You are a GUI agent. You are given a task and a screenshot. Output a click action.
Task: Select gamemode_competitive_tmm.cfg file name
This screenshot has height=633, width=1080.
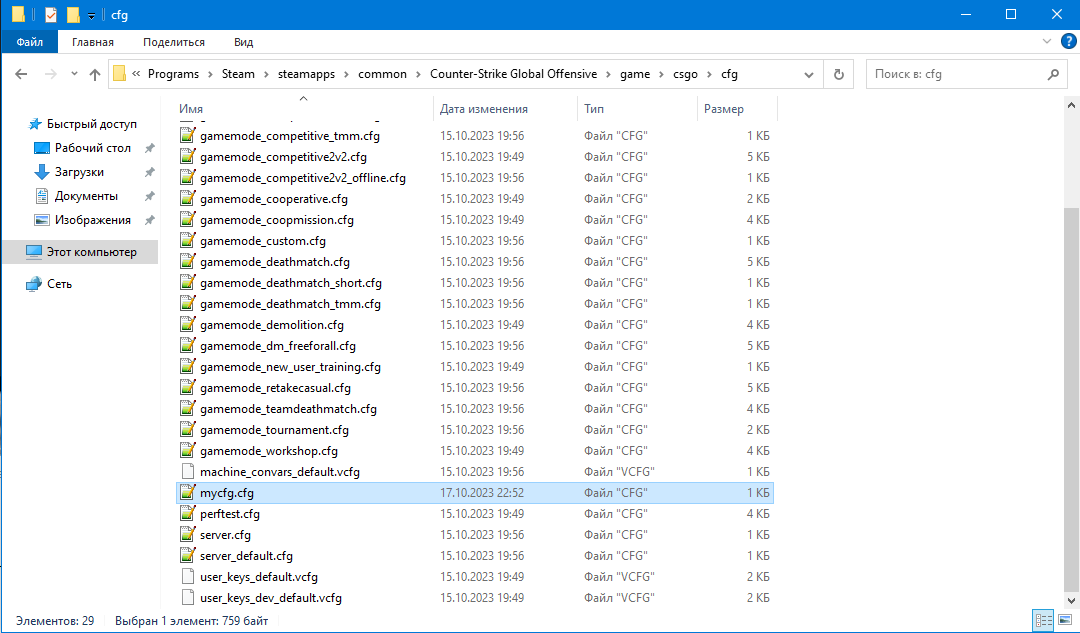(x=290, y=136)
